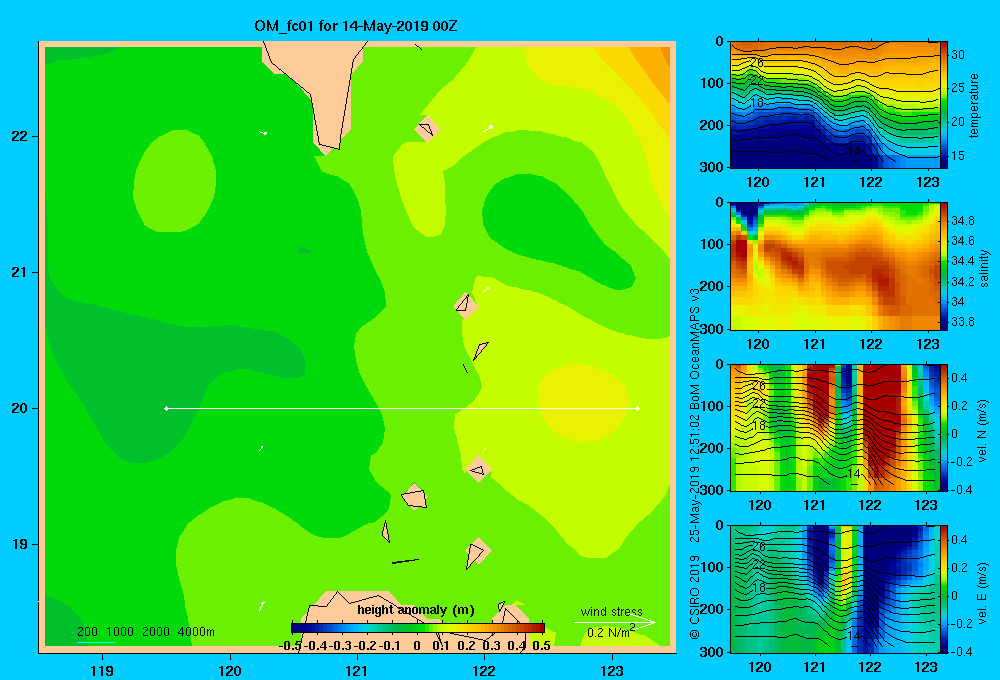Open the northward velocity section panel
This screenshot has width=1000, height=680.
click(835, 427)
